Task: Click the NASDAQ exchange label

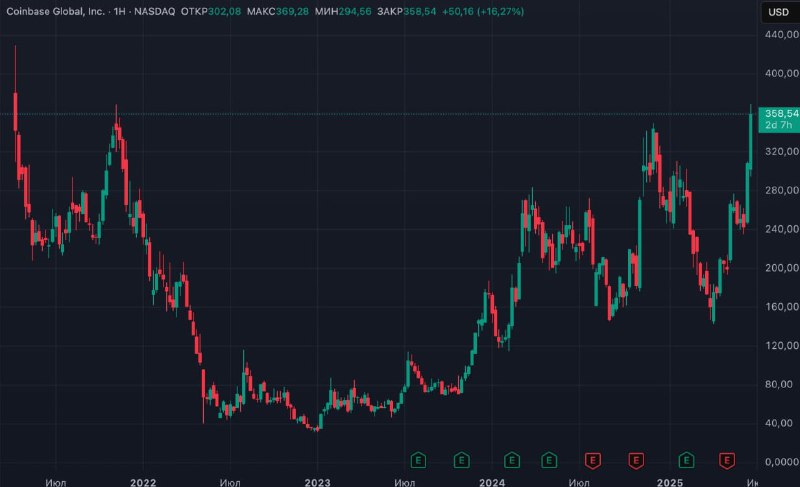Action: coord(155,11)
